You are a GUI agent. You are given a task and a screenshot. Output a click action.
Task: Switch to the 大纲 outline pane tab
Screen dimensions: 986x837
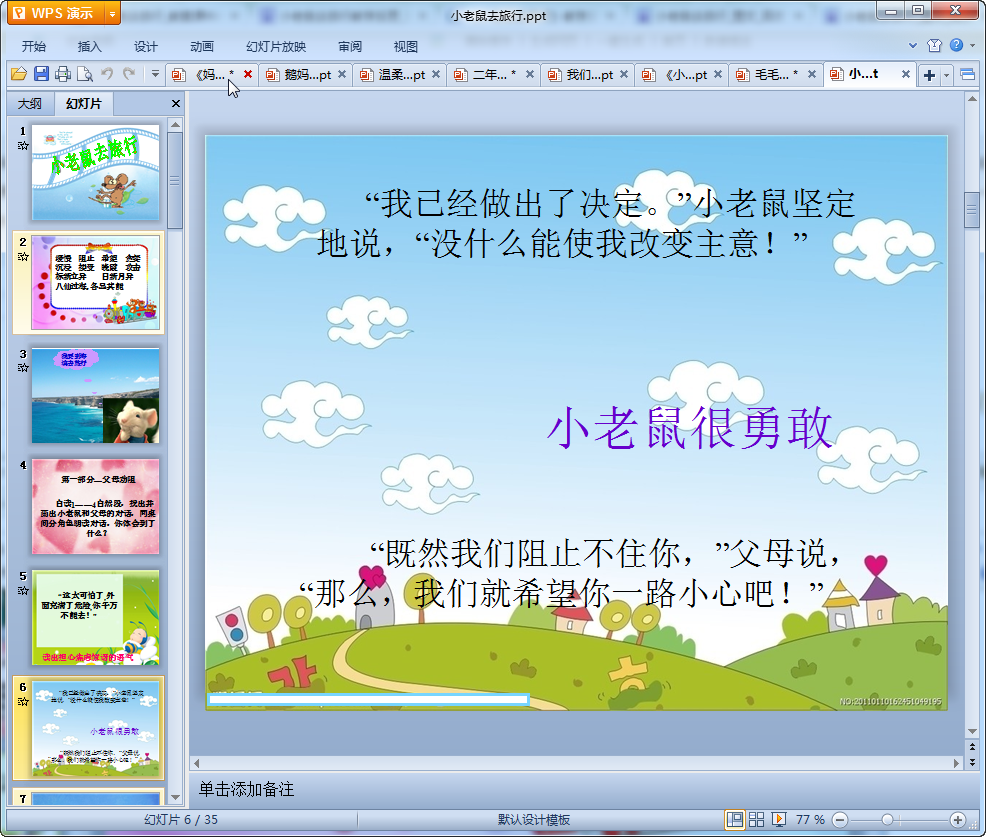click(30, 104)
